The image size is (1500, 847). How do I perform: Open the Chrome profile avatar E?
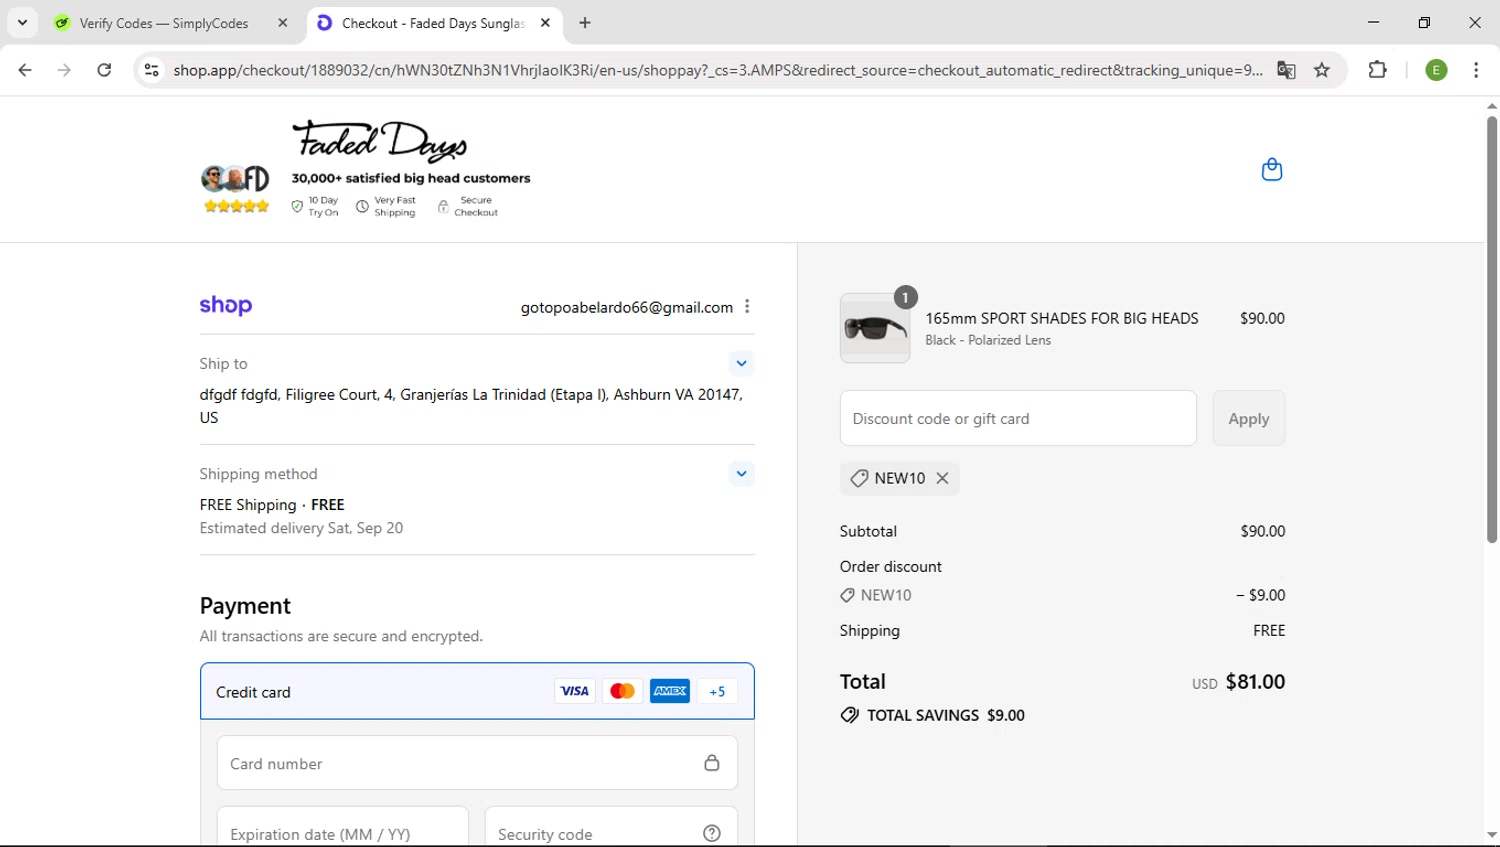click(1436, 70)
